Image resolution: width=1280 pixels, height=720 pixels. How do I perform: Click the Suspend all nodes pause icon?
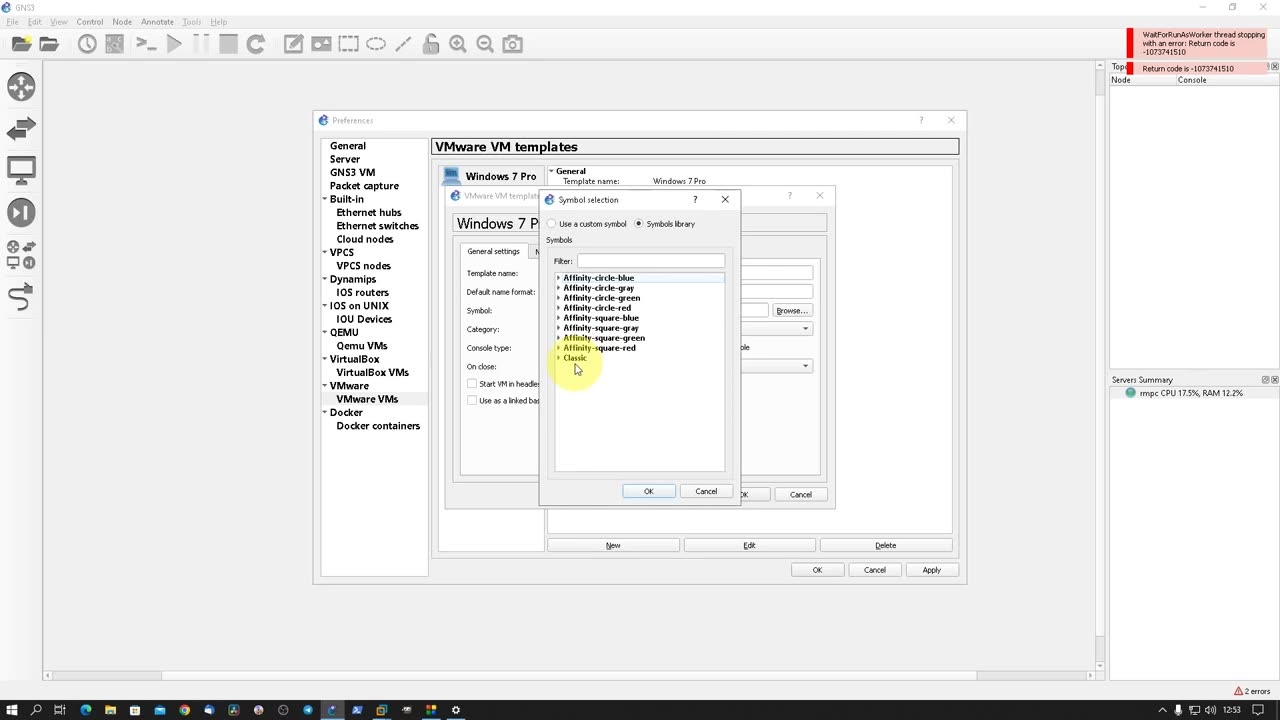[201, 44]
